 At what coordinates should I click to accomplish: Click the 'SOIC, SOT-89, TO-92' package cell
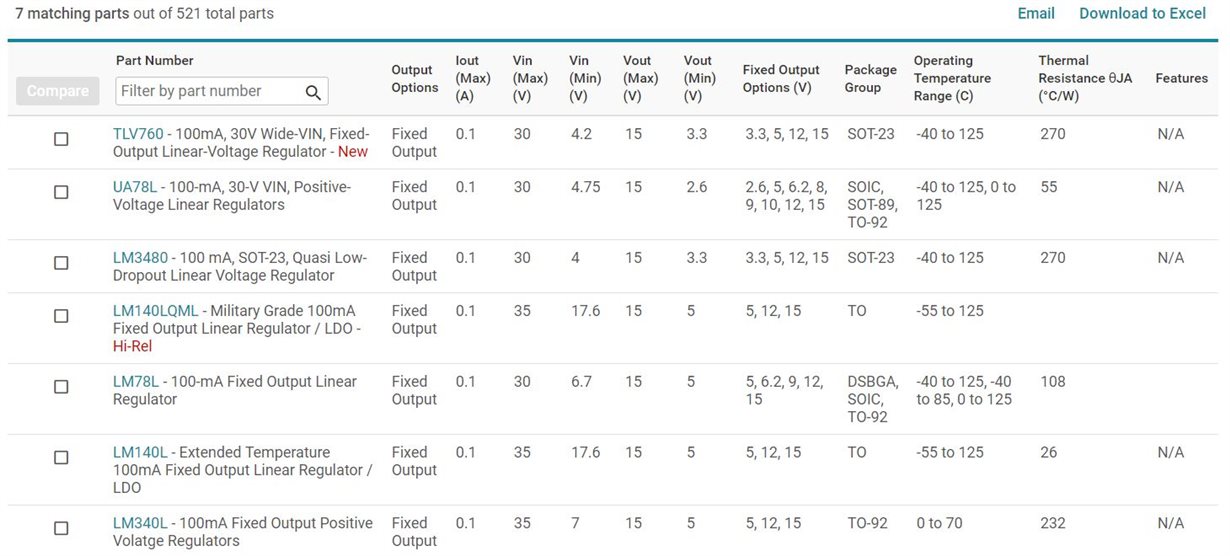coord(871,205)
